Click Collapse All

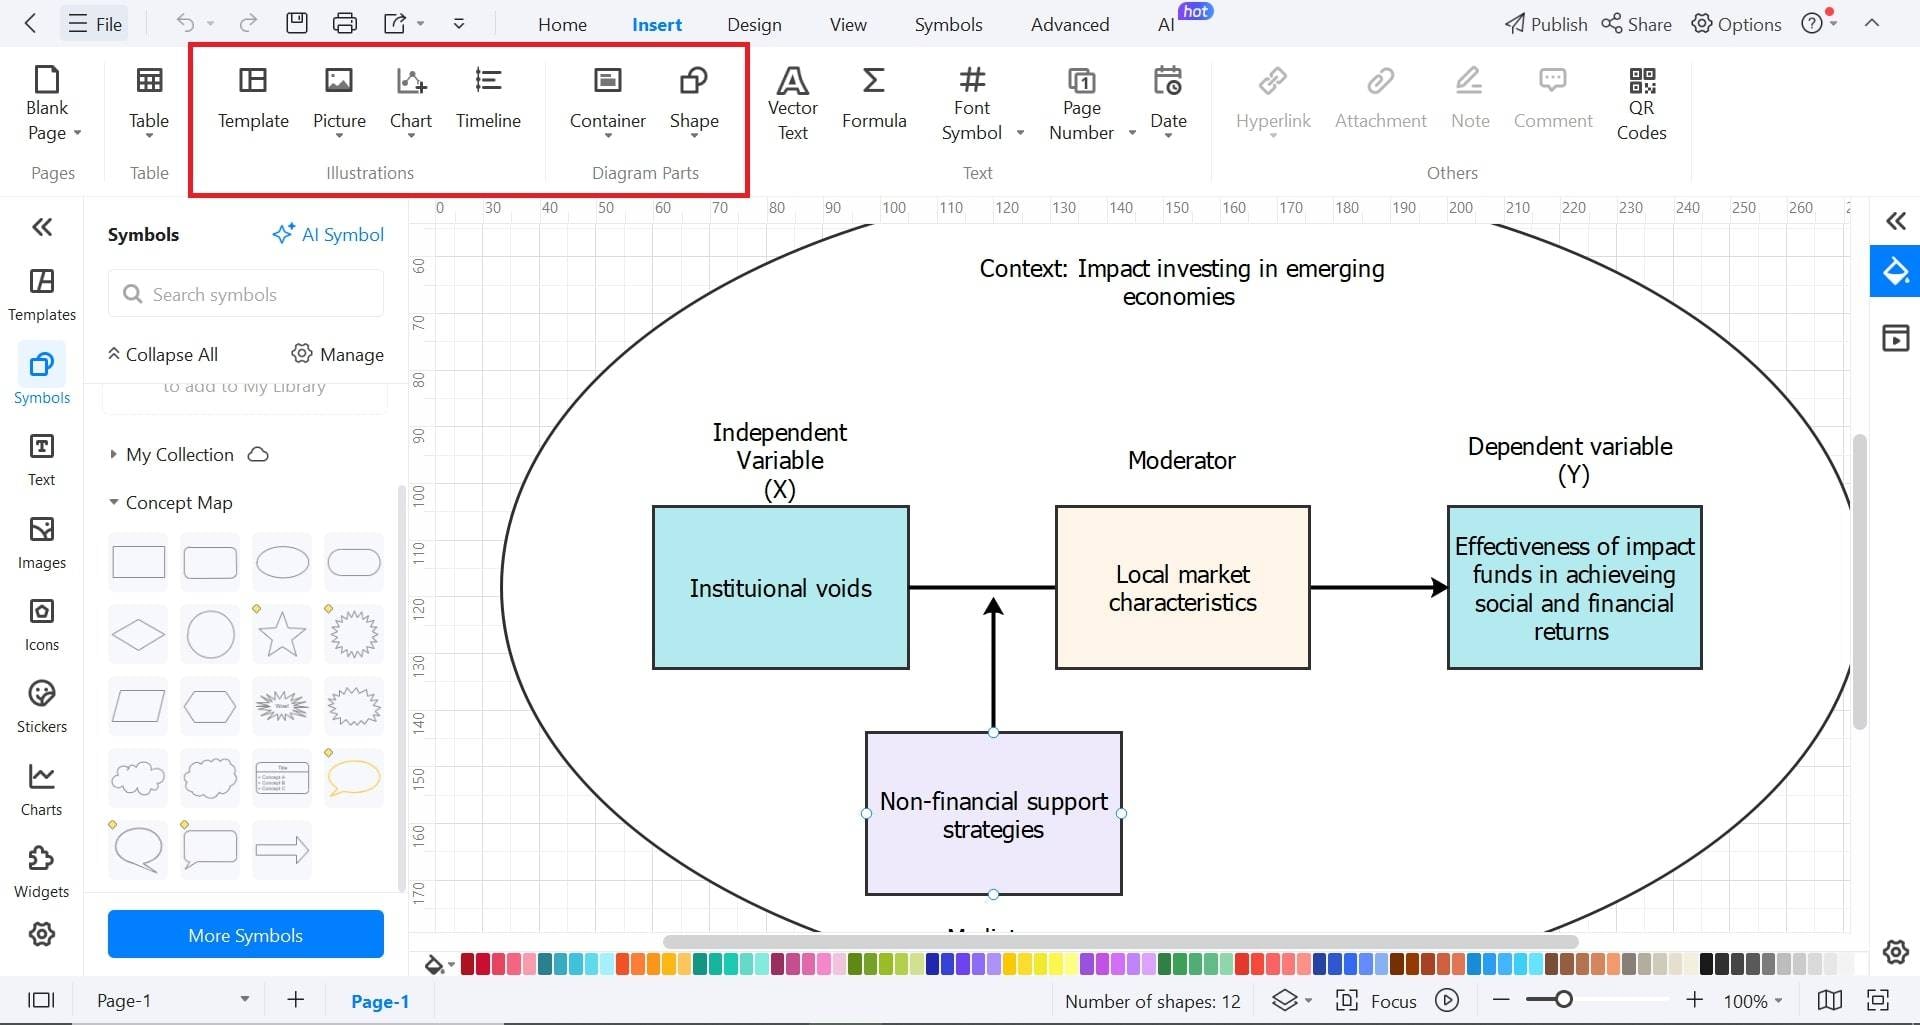[163, 354]
